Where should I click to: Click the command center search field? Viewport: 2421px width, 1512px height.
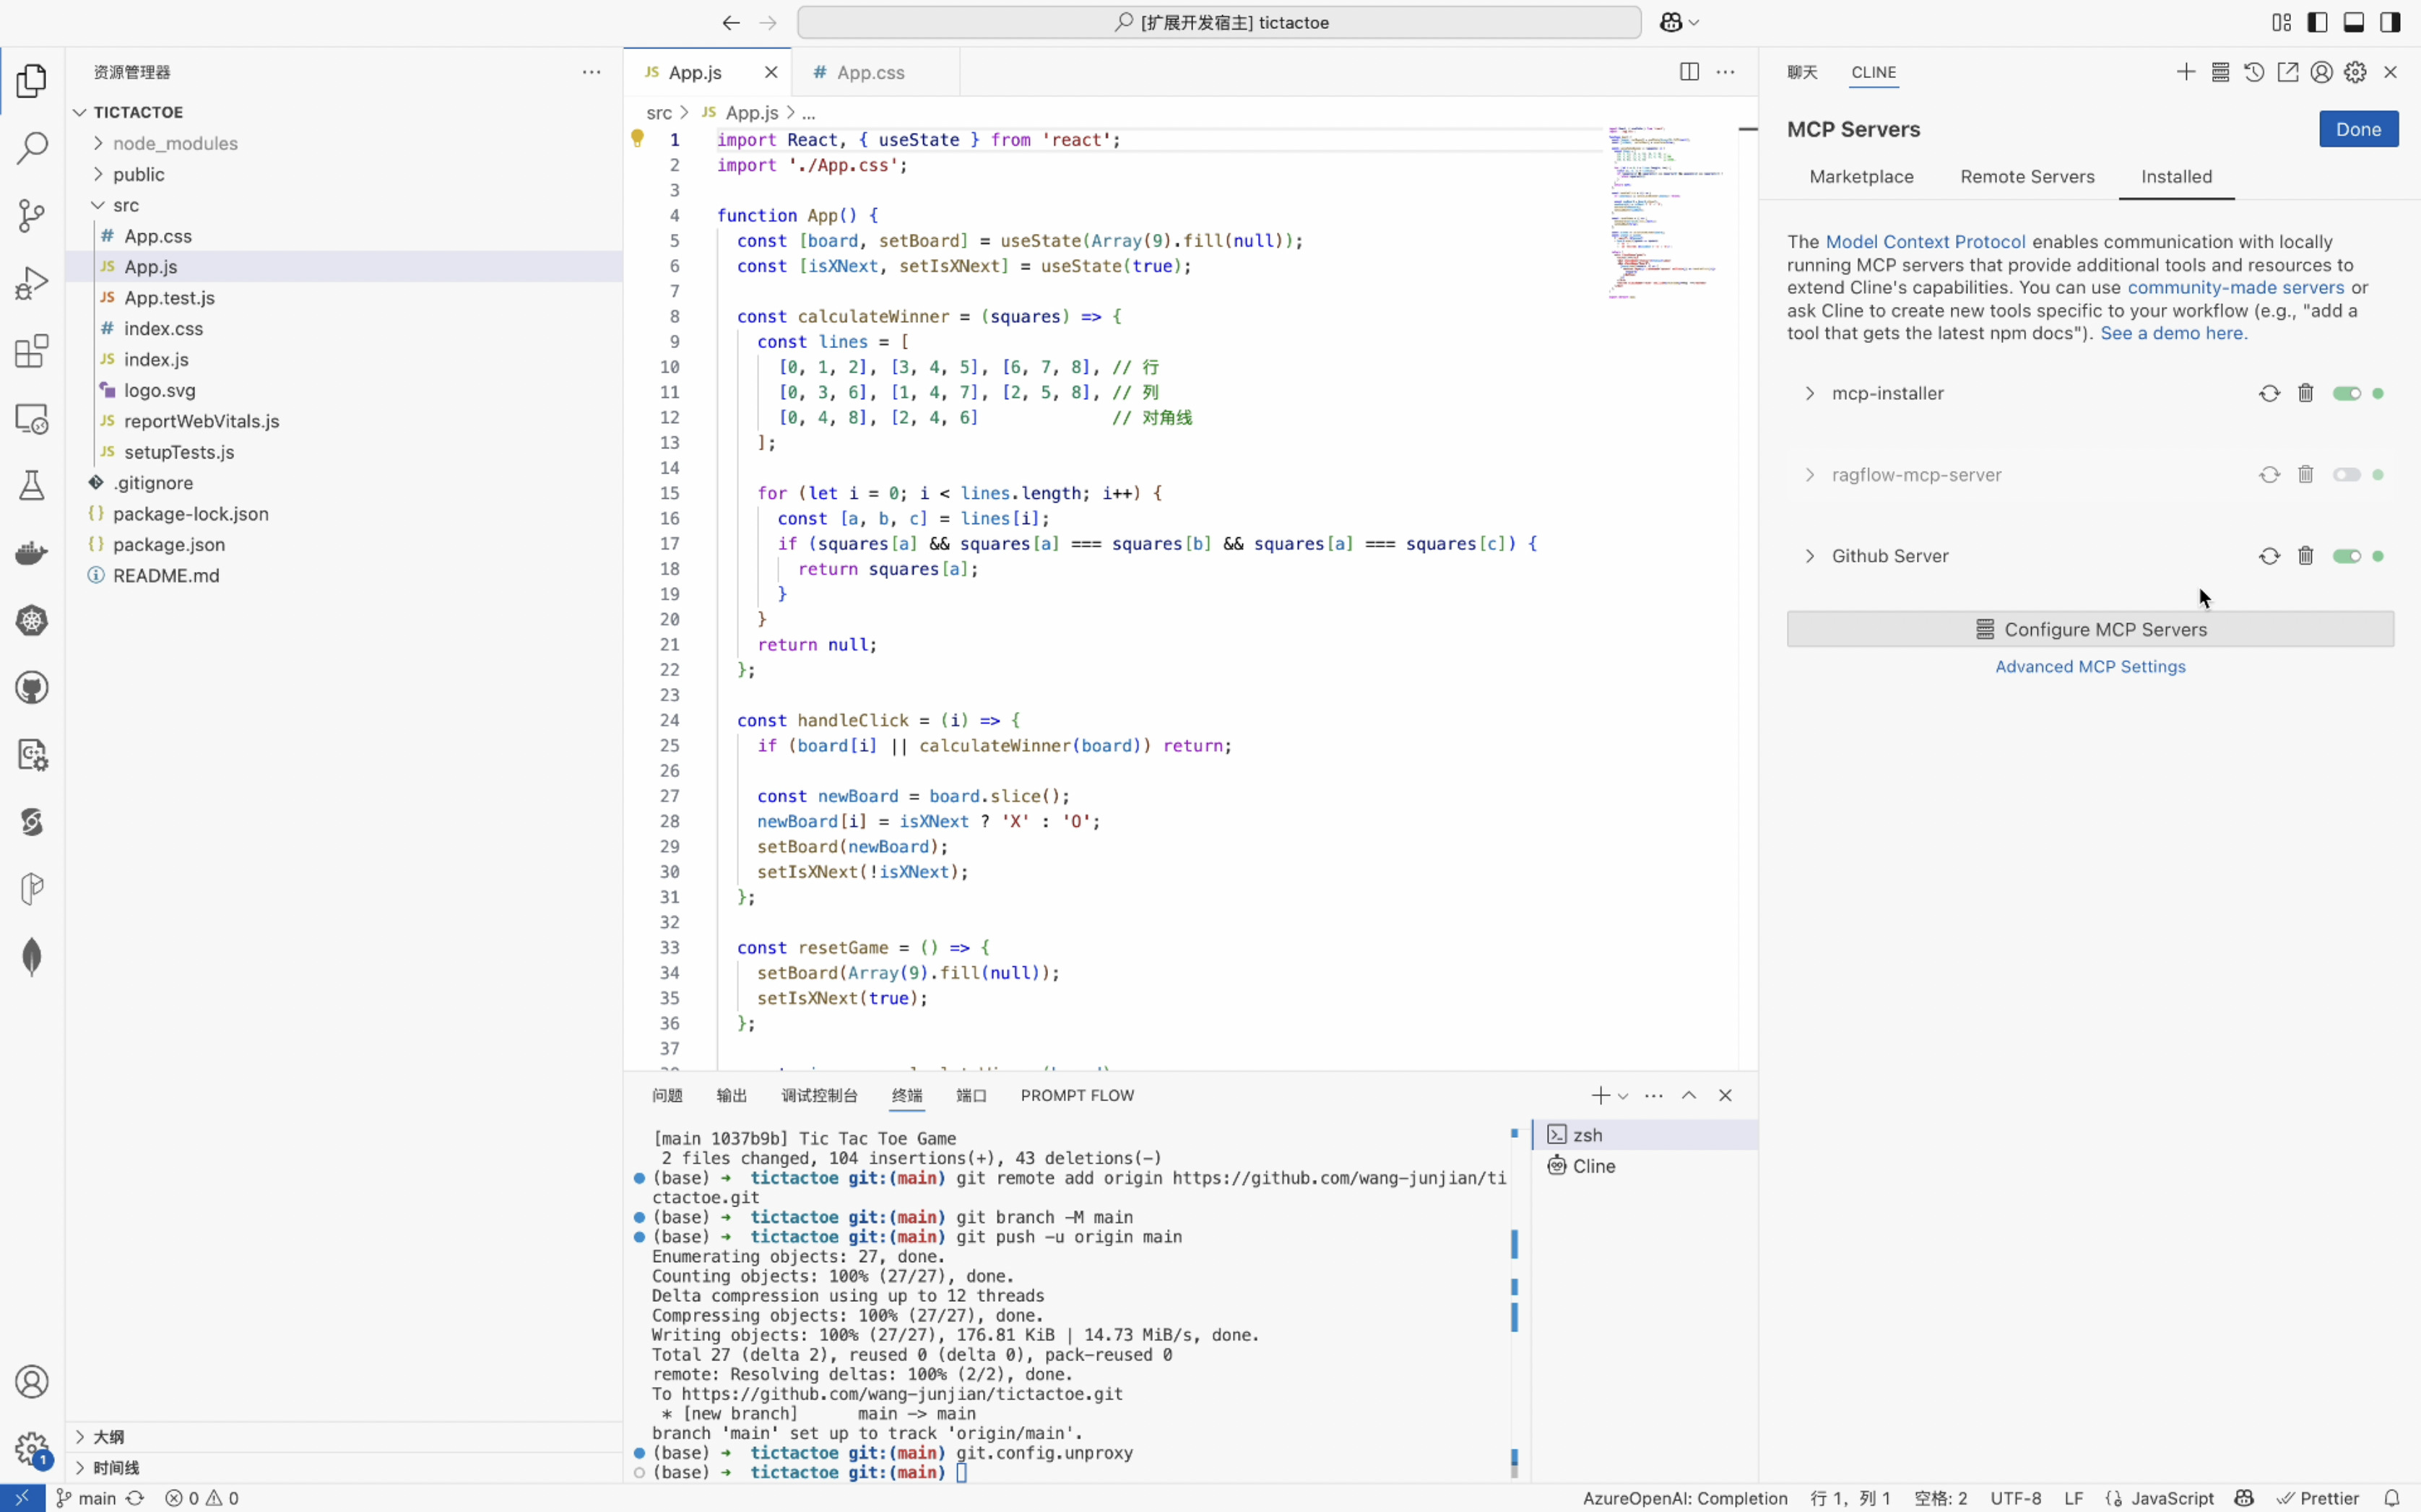click(1219, 22)
